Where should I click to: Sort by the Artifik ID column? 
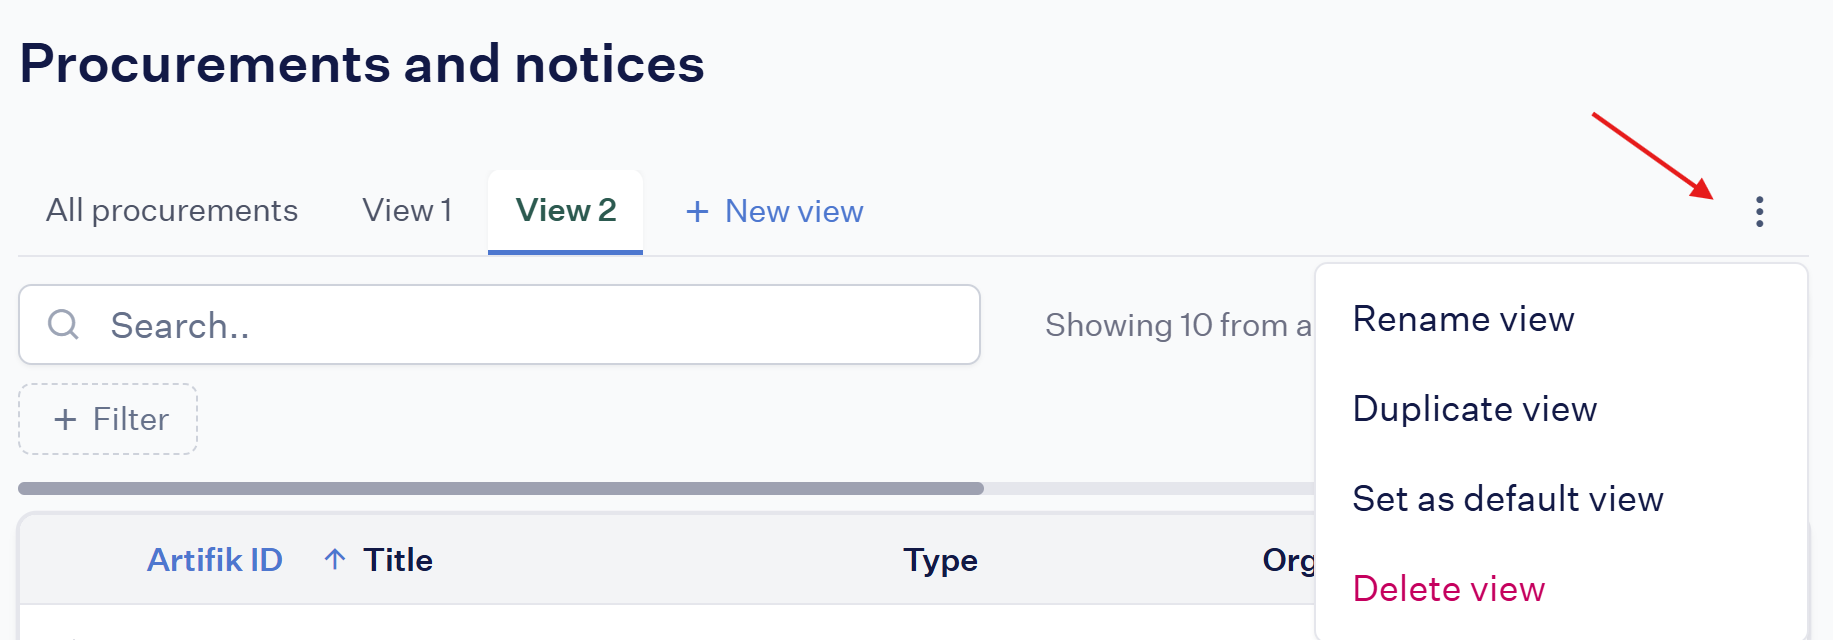pyautogui.click(x=215, y=559)
